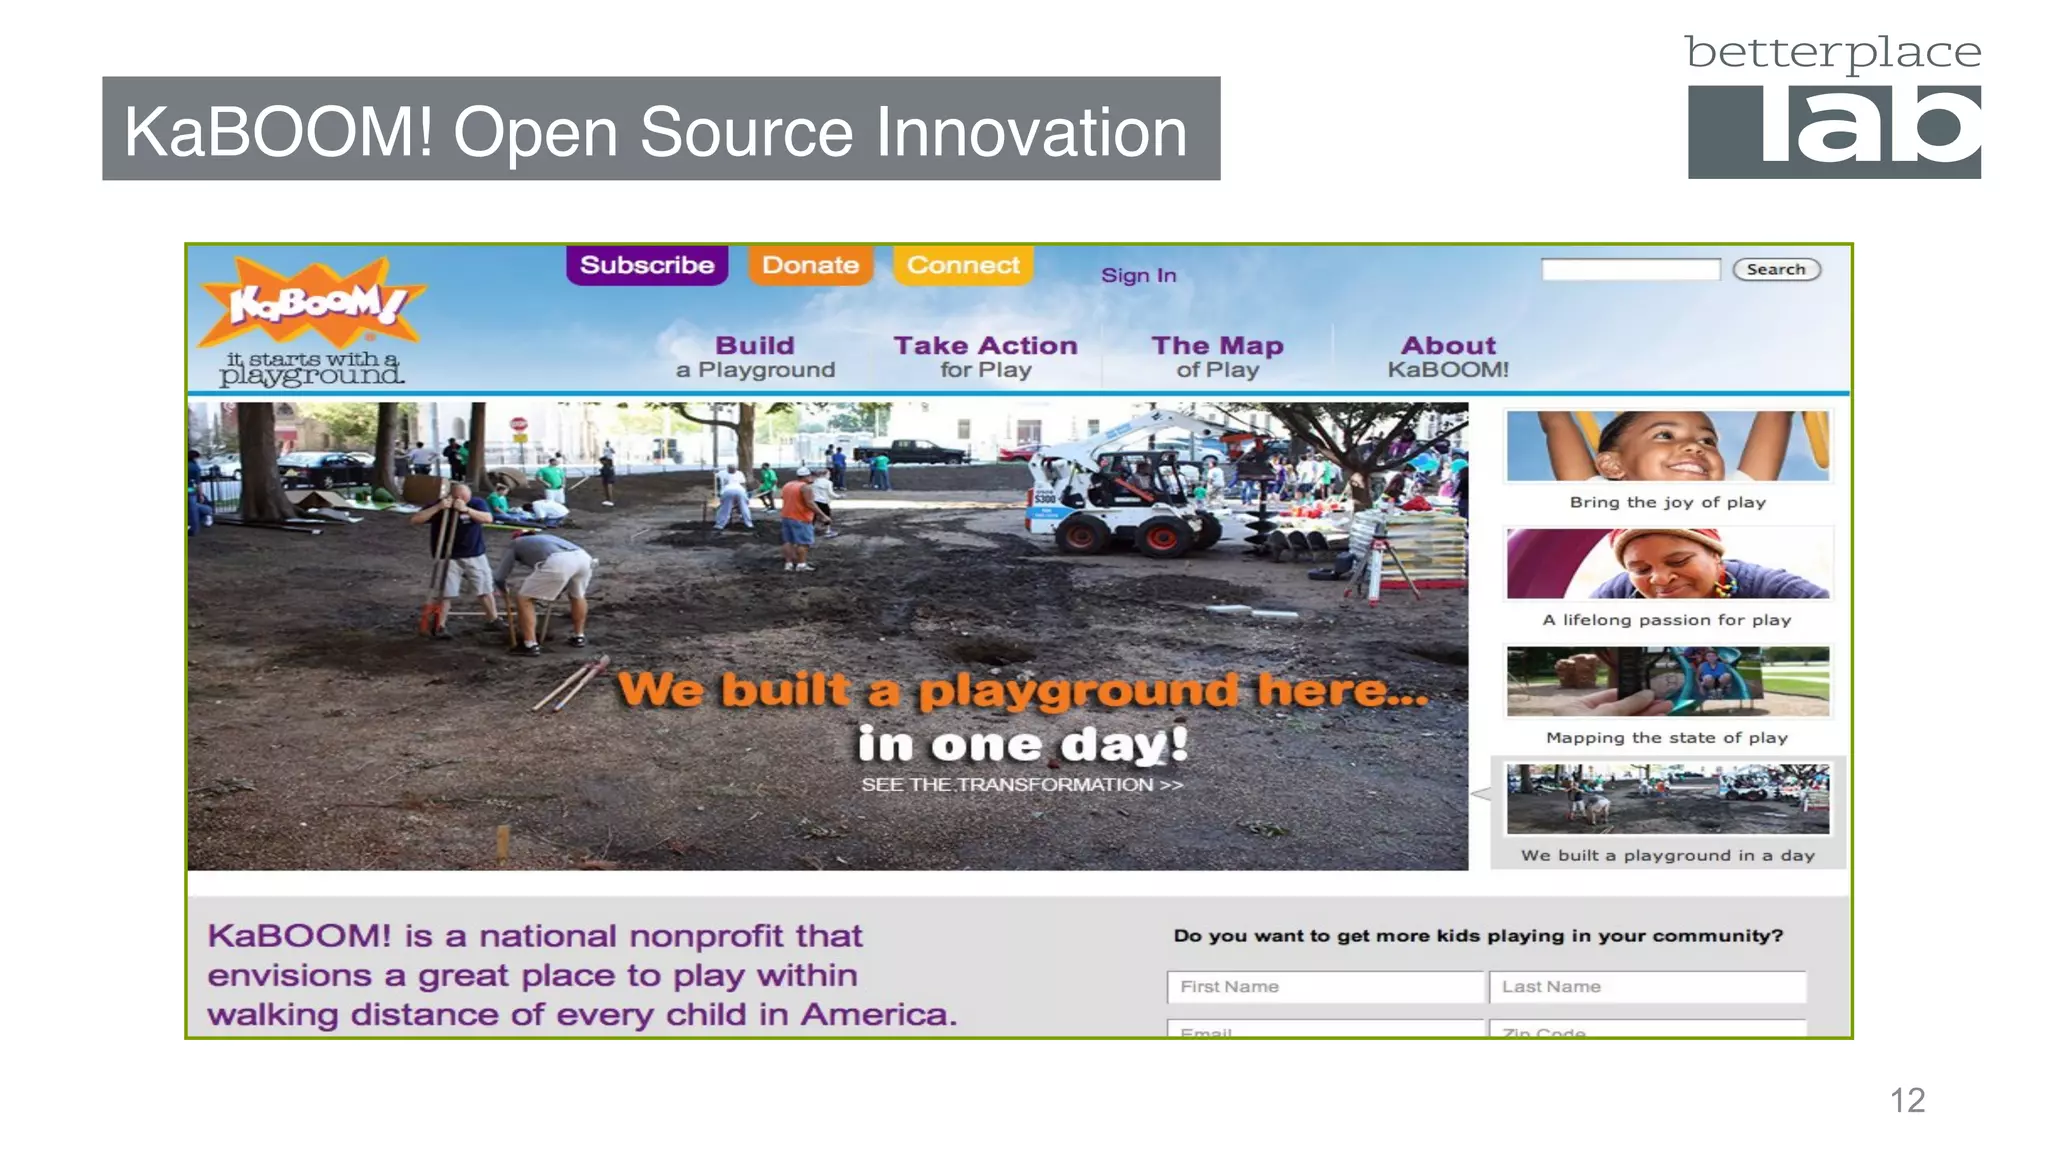Click the First Name field

pos(1325,987)
